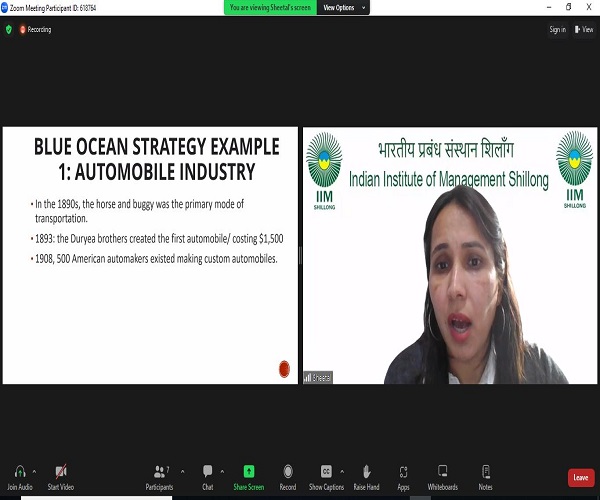Expand the arrow next to Chat
The height and width of the screenshot is (500, 600).
tap(222, 472)
